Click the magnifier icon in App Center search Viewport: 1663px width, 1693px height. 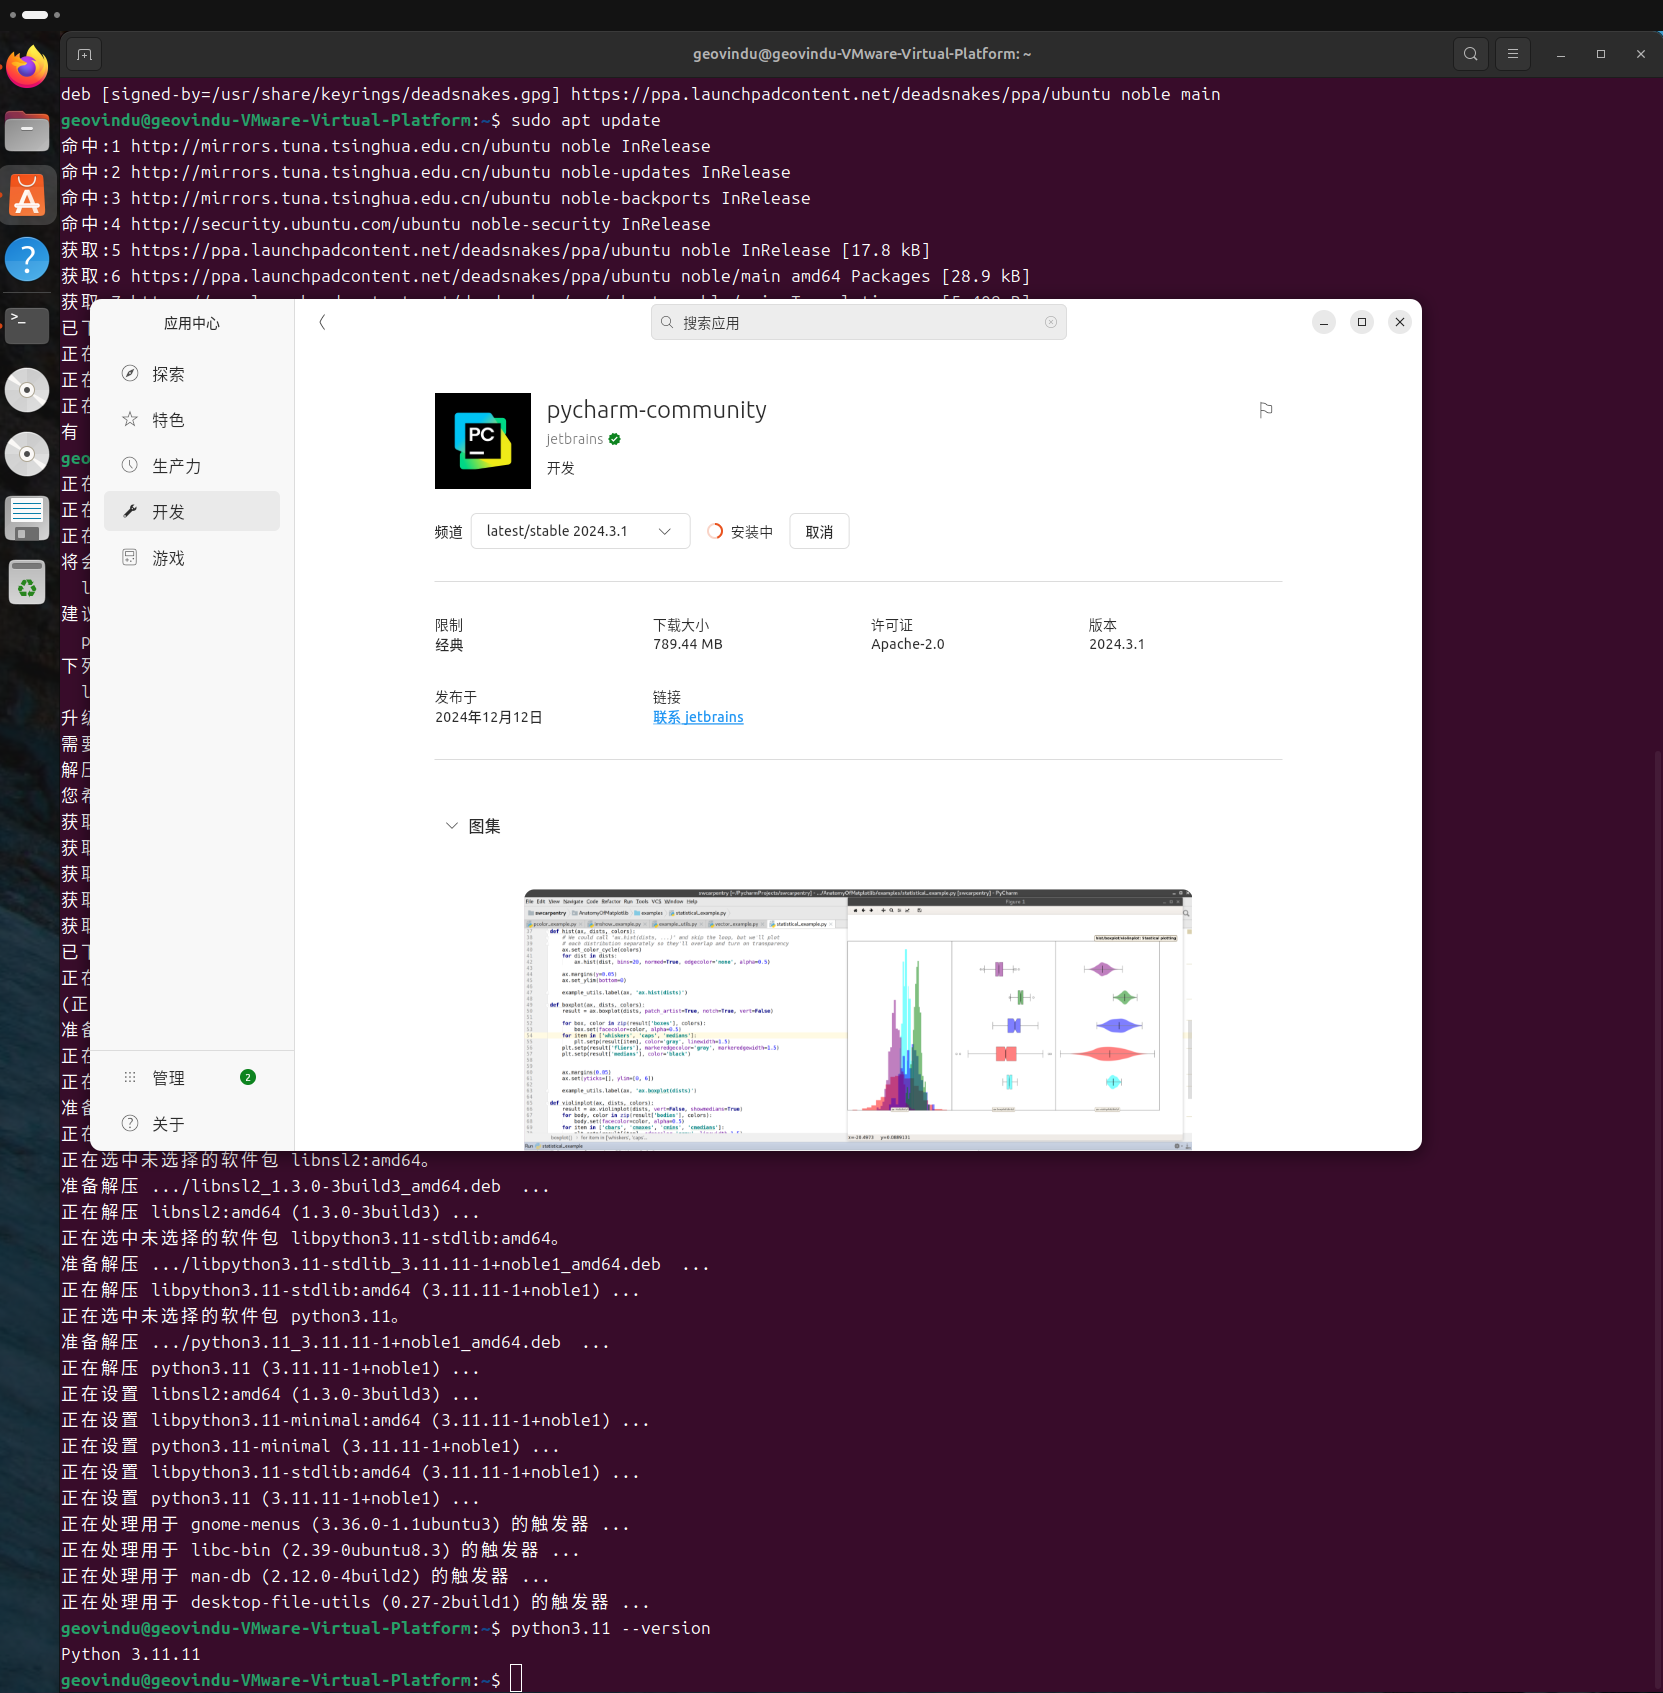(x=667, y=322)
